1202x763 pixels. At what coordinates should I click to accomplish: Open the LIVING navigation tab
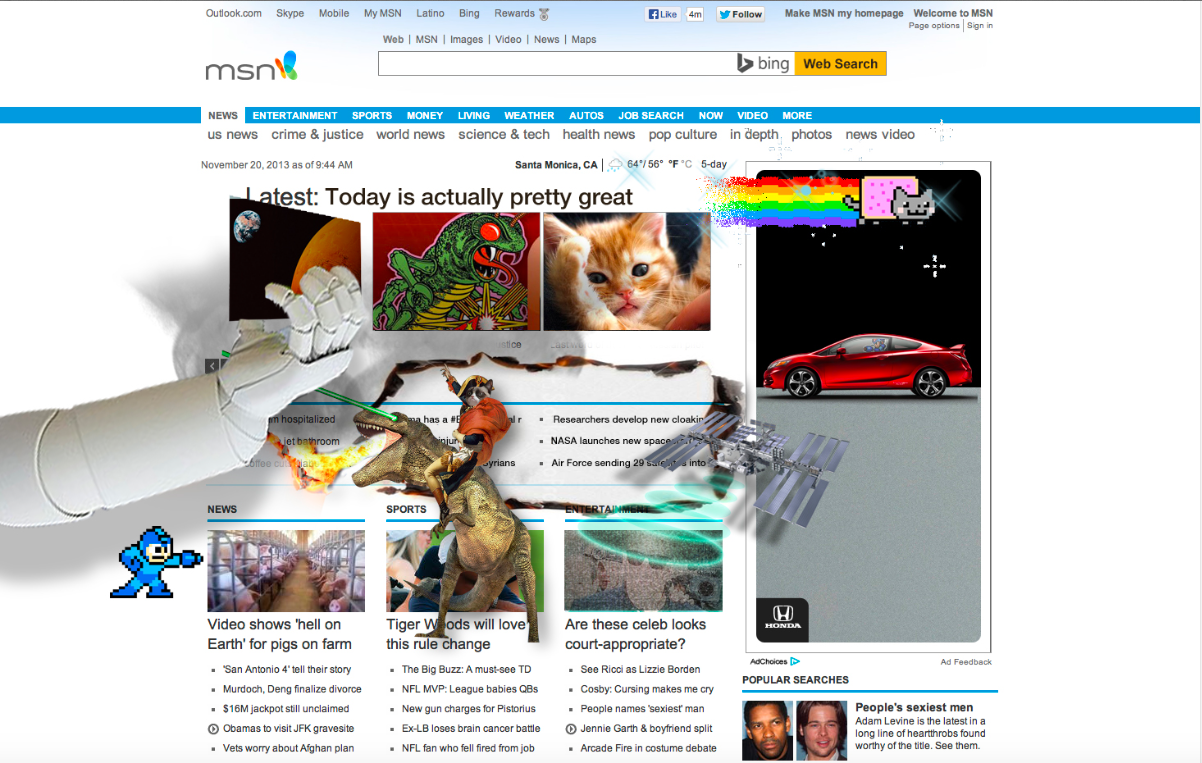[x=474, y=115]
